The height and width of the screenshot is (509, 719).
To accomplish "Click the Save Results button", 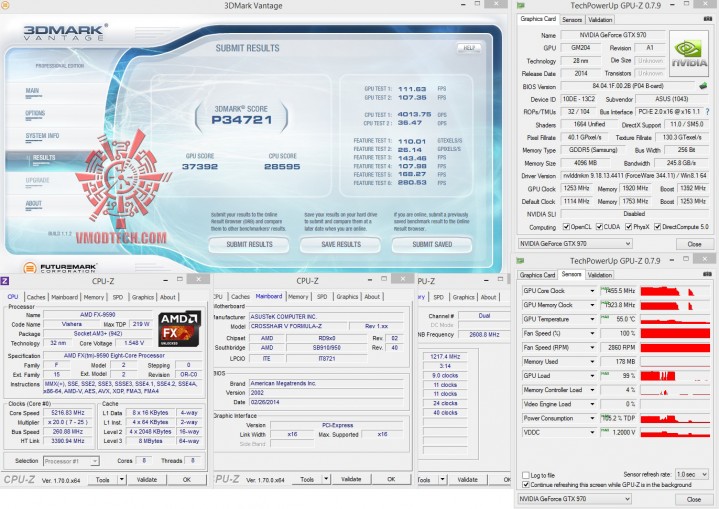I will [x=341, y=244].
